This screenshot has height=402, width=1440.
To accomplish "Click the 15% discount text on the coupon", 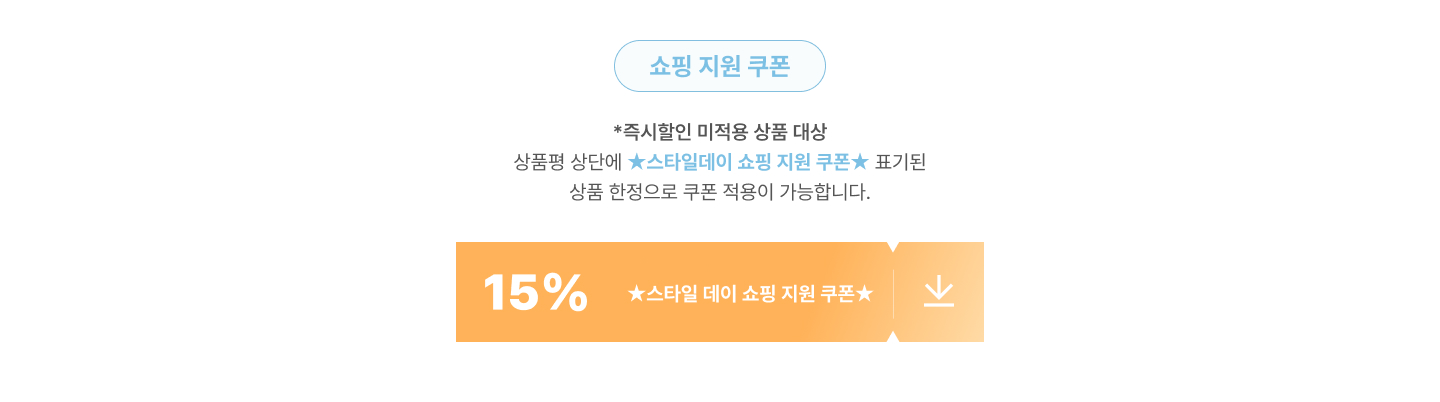I will point(535,293).
